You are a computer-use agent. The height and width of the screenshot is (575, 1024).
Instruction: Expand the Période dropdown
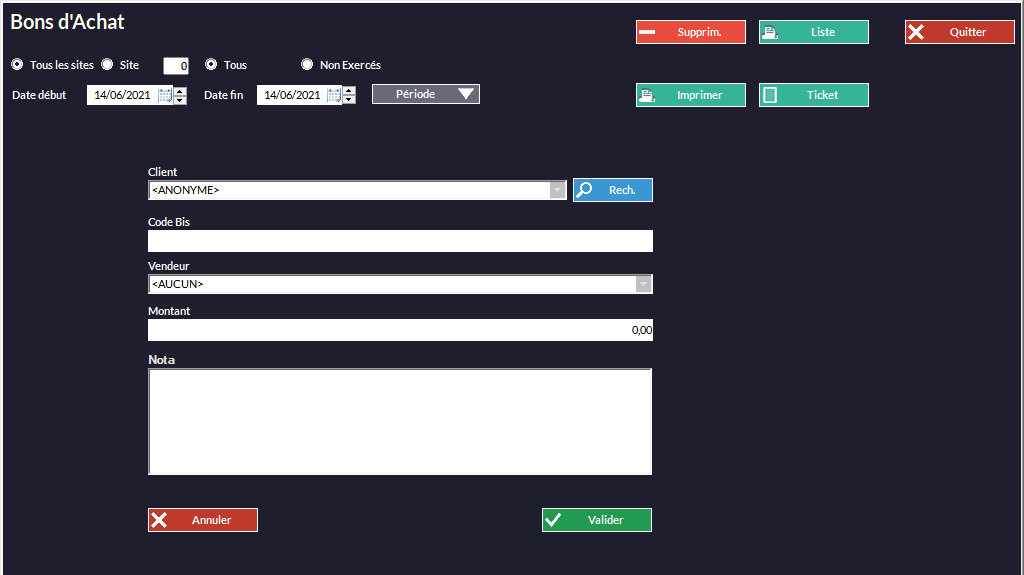click(x=426, y=94)
